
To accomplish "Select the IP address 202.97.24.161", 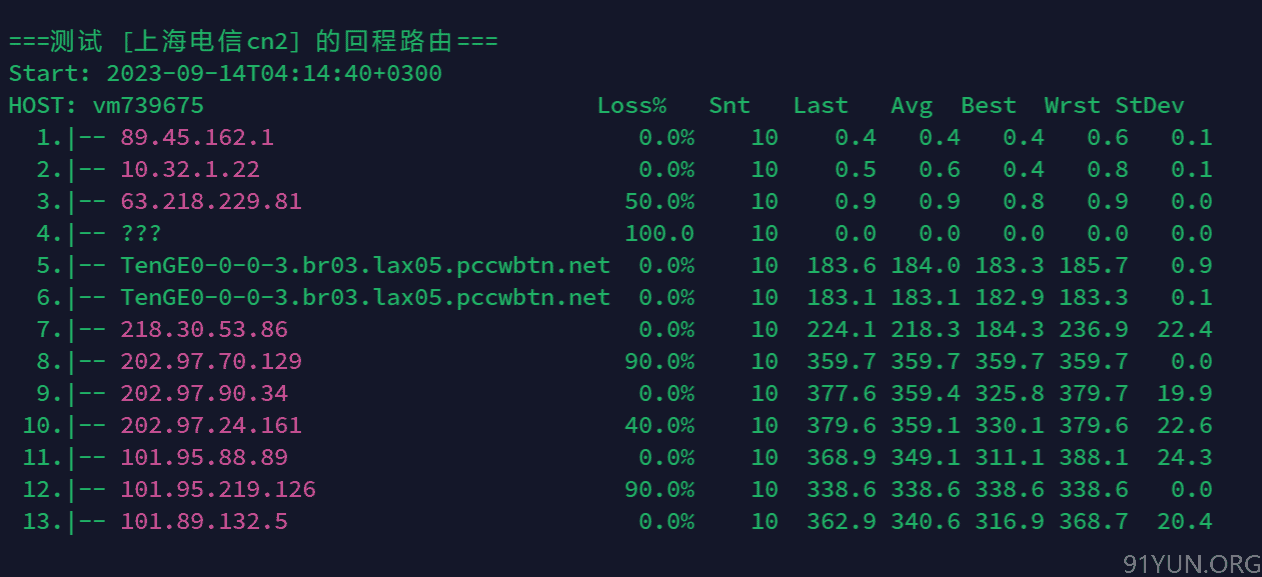I will 211,425.
